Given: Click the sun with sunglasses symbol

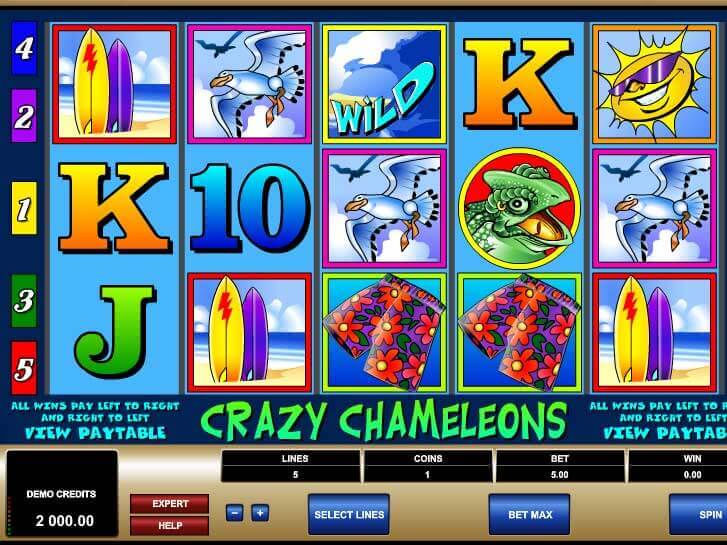Looking at the screenshot, I should pyautogui.click(x=654, y=84).
